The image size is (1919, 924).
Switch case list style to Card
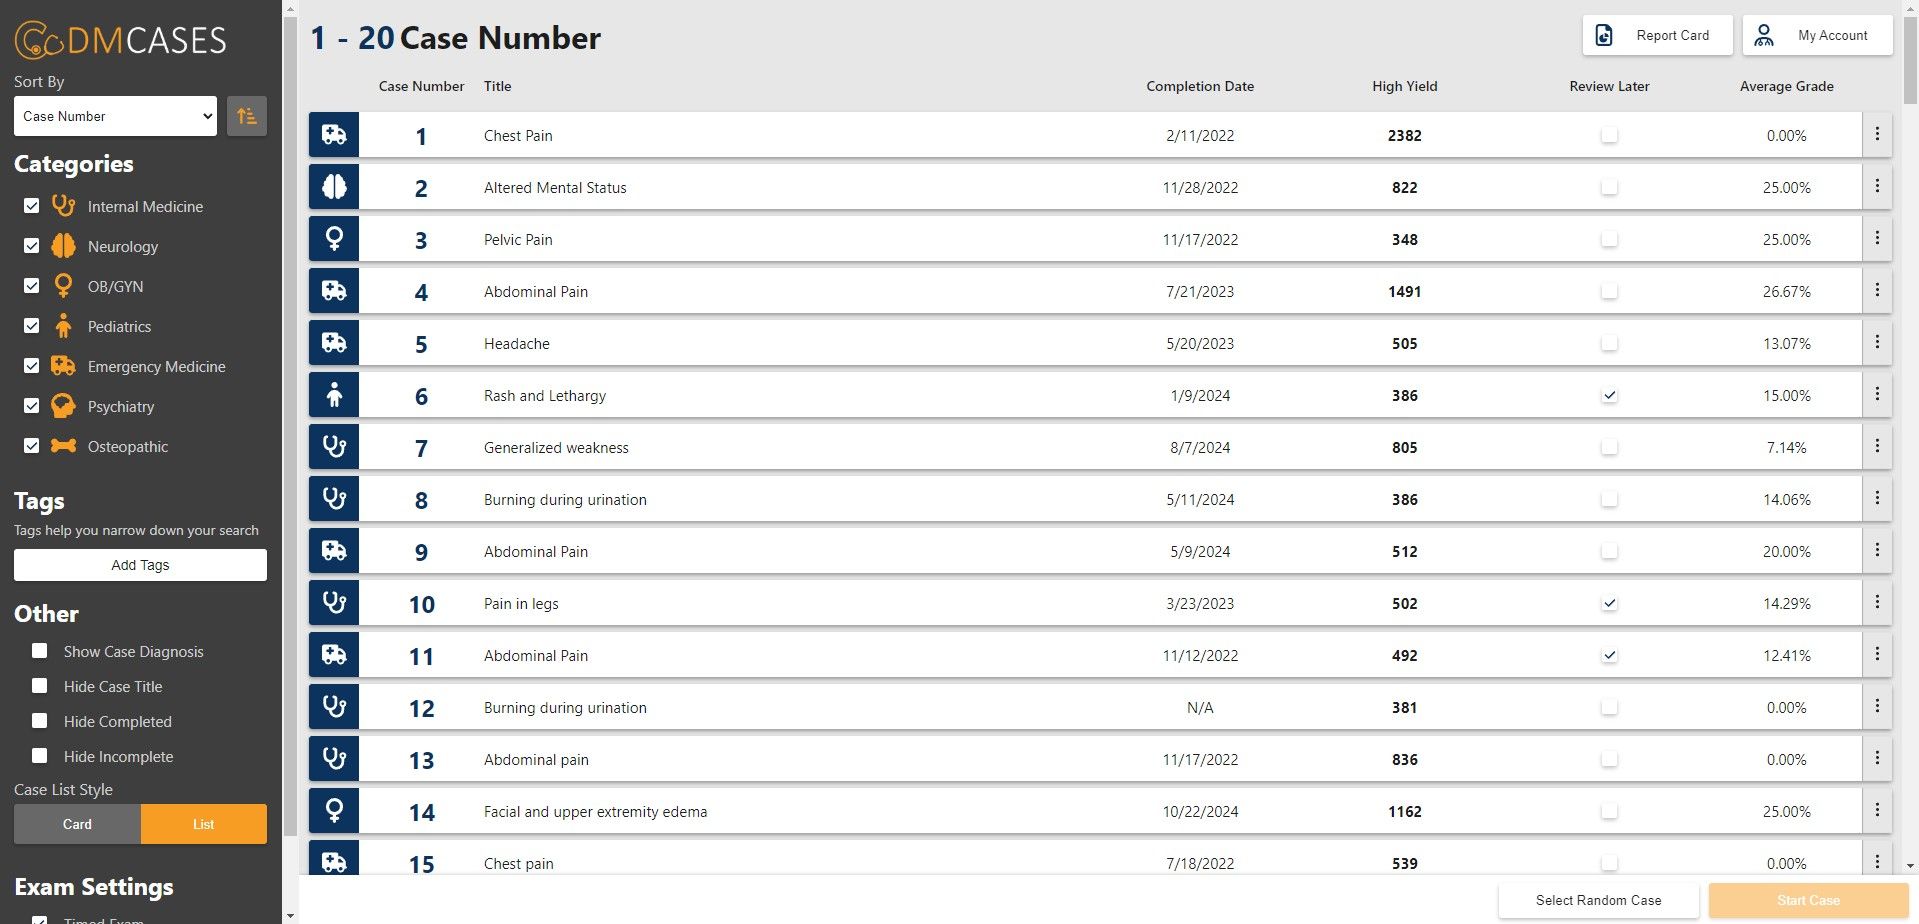tap(77, 824)
